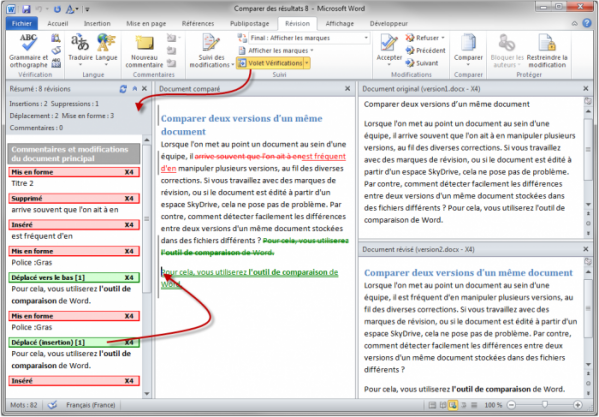Click the previous comment icon in Commentaires group
Viewport: 599px width, 417px height.
172,50
